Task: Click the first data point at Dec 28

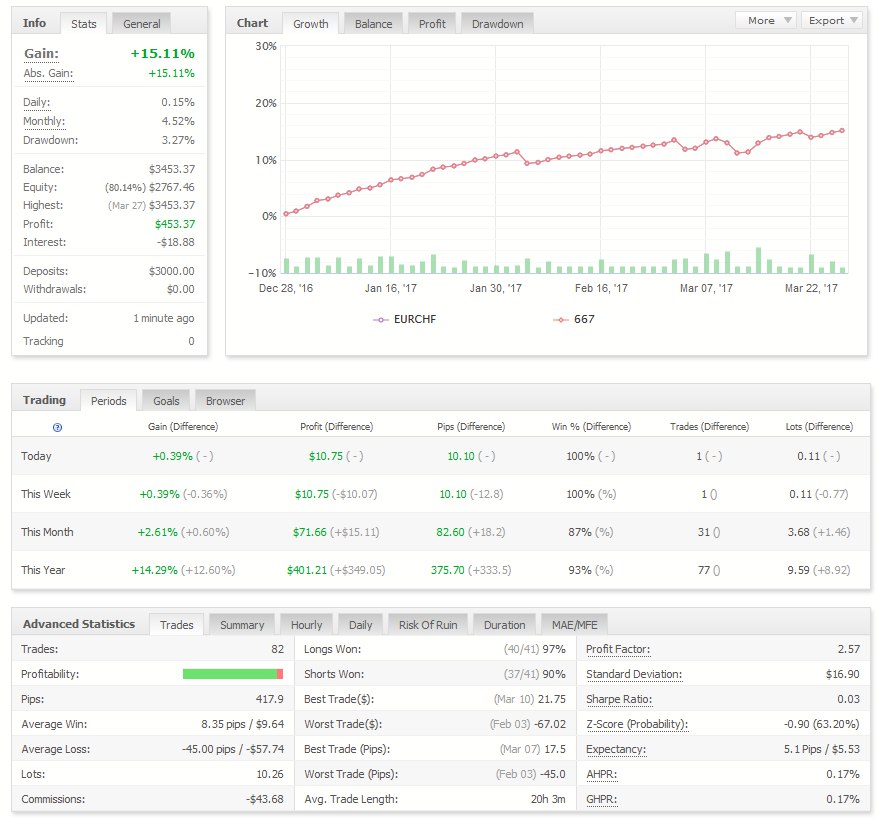Action: [286, 214]
